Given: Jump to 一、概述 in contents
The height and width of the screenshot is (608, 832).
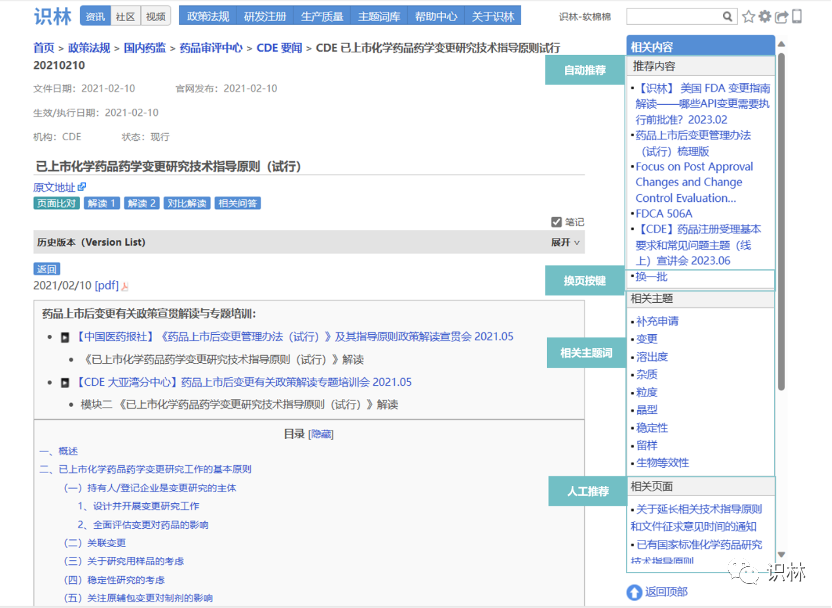Looking at the screenshot, I should [x=59, y=451].
